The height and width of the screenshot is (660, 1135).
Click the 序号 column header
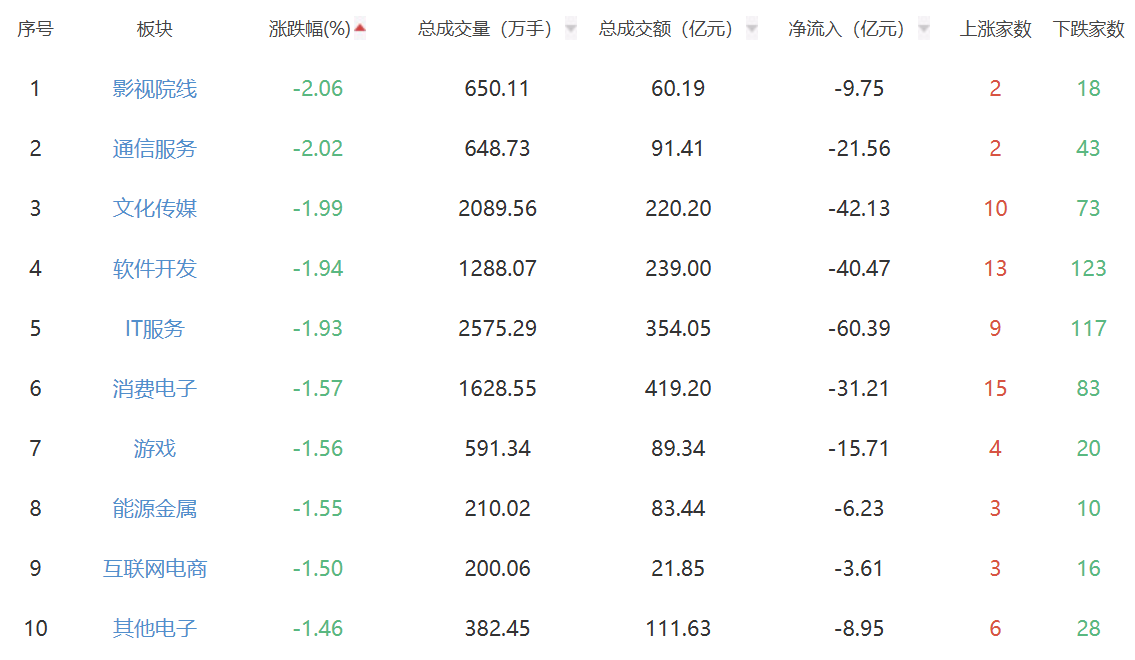[x=35, y=30]
